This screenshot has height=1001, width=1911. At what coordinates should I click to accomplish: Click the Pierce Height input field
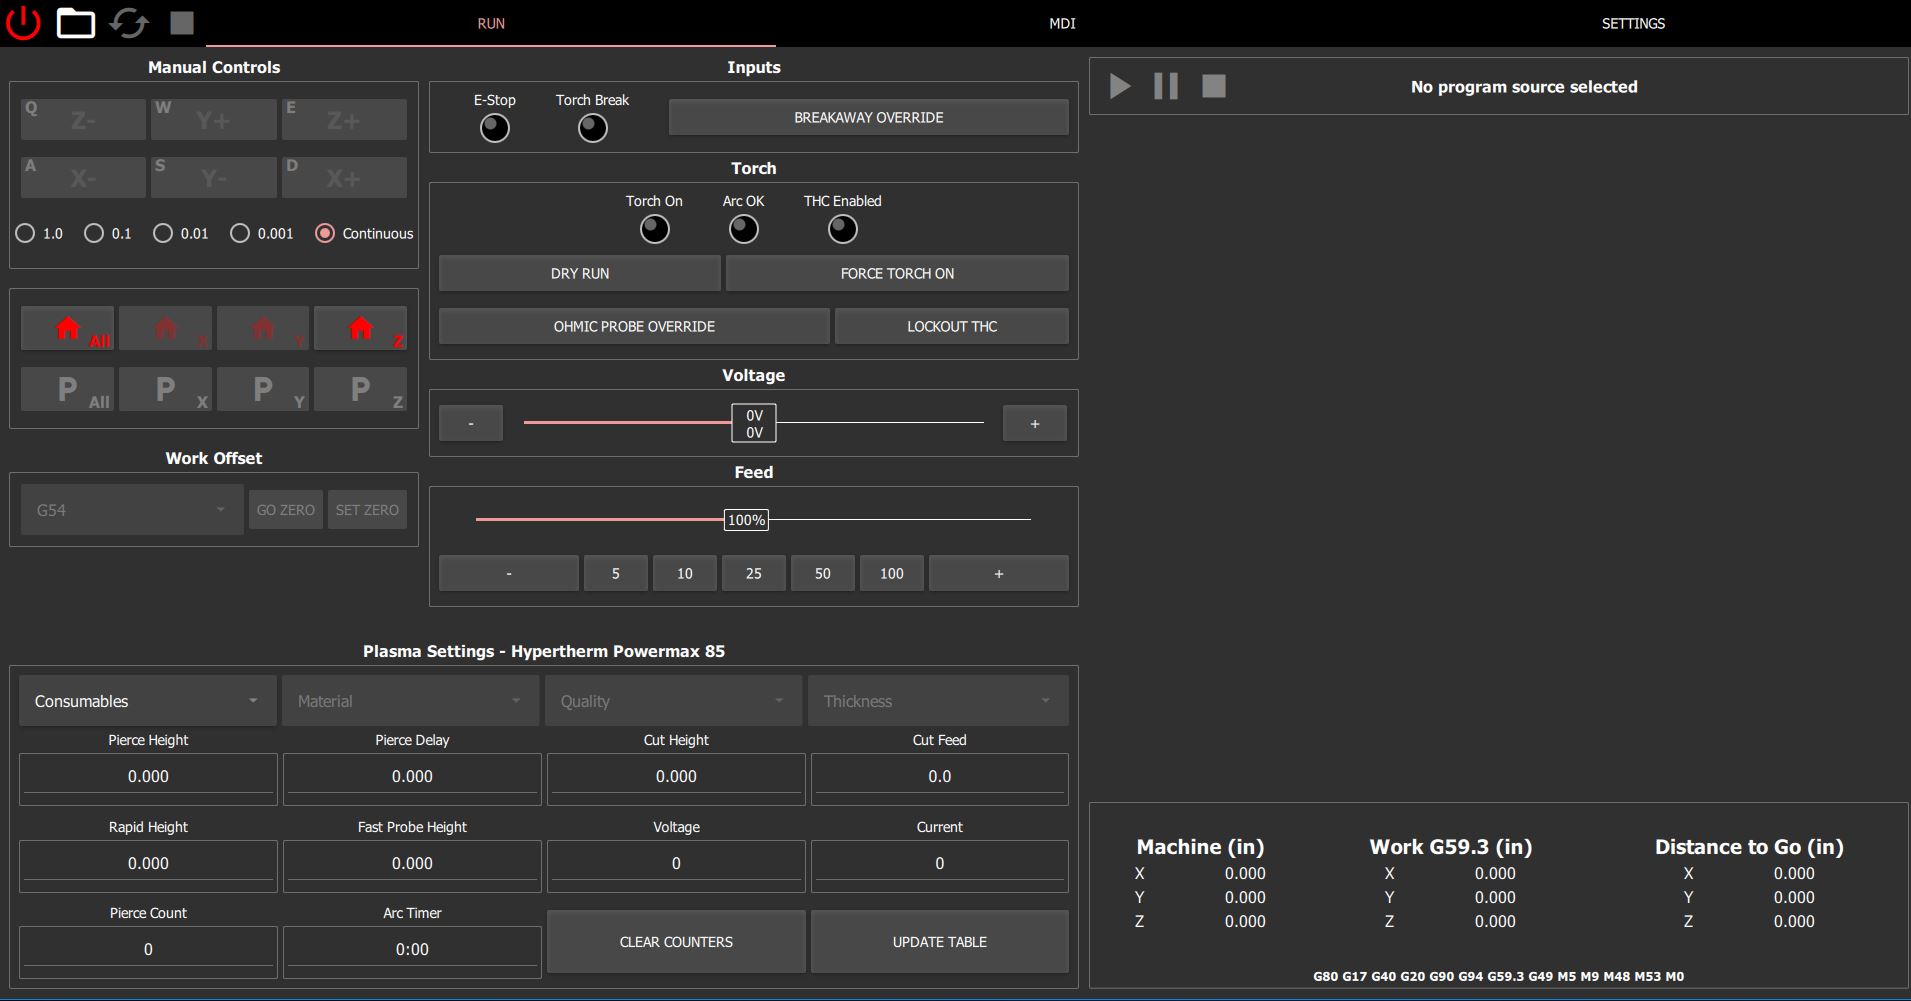[x=148, y=778]
